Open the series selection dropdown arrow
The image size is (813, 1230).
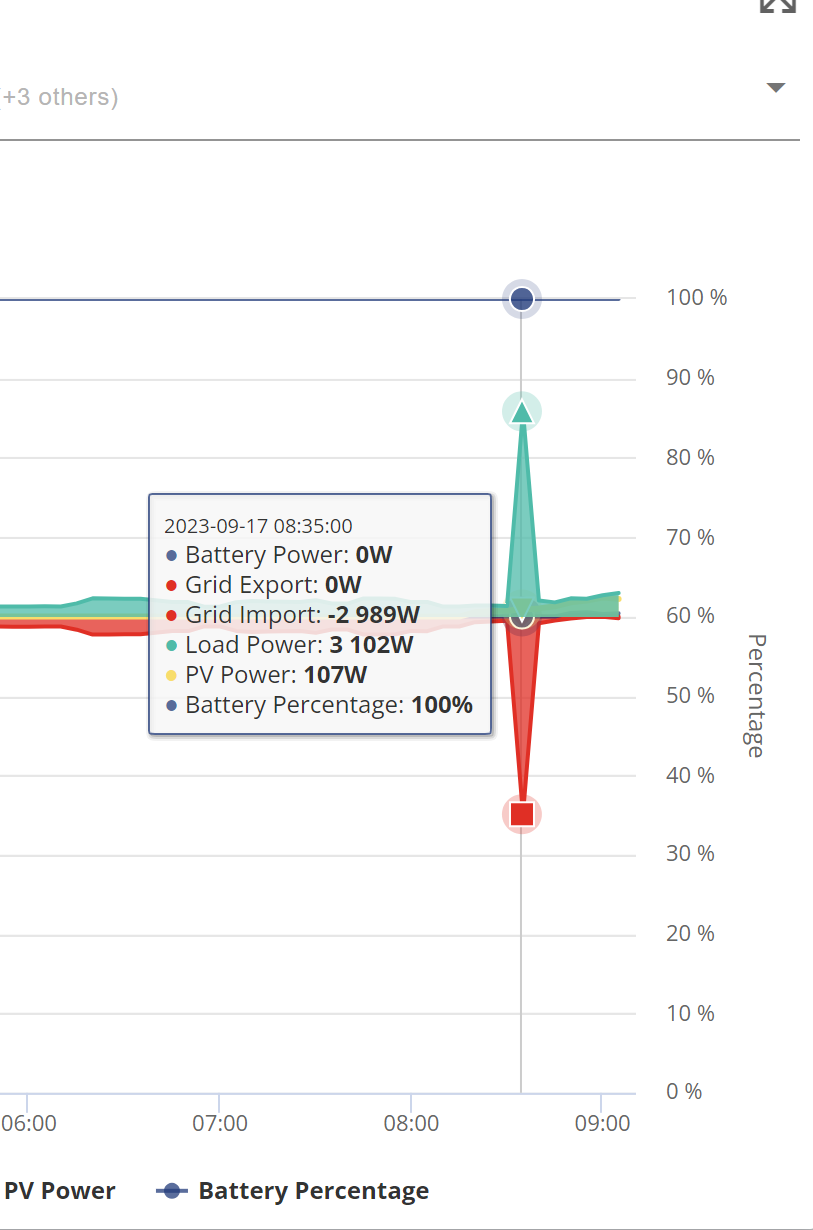(776, 88)
